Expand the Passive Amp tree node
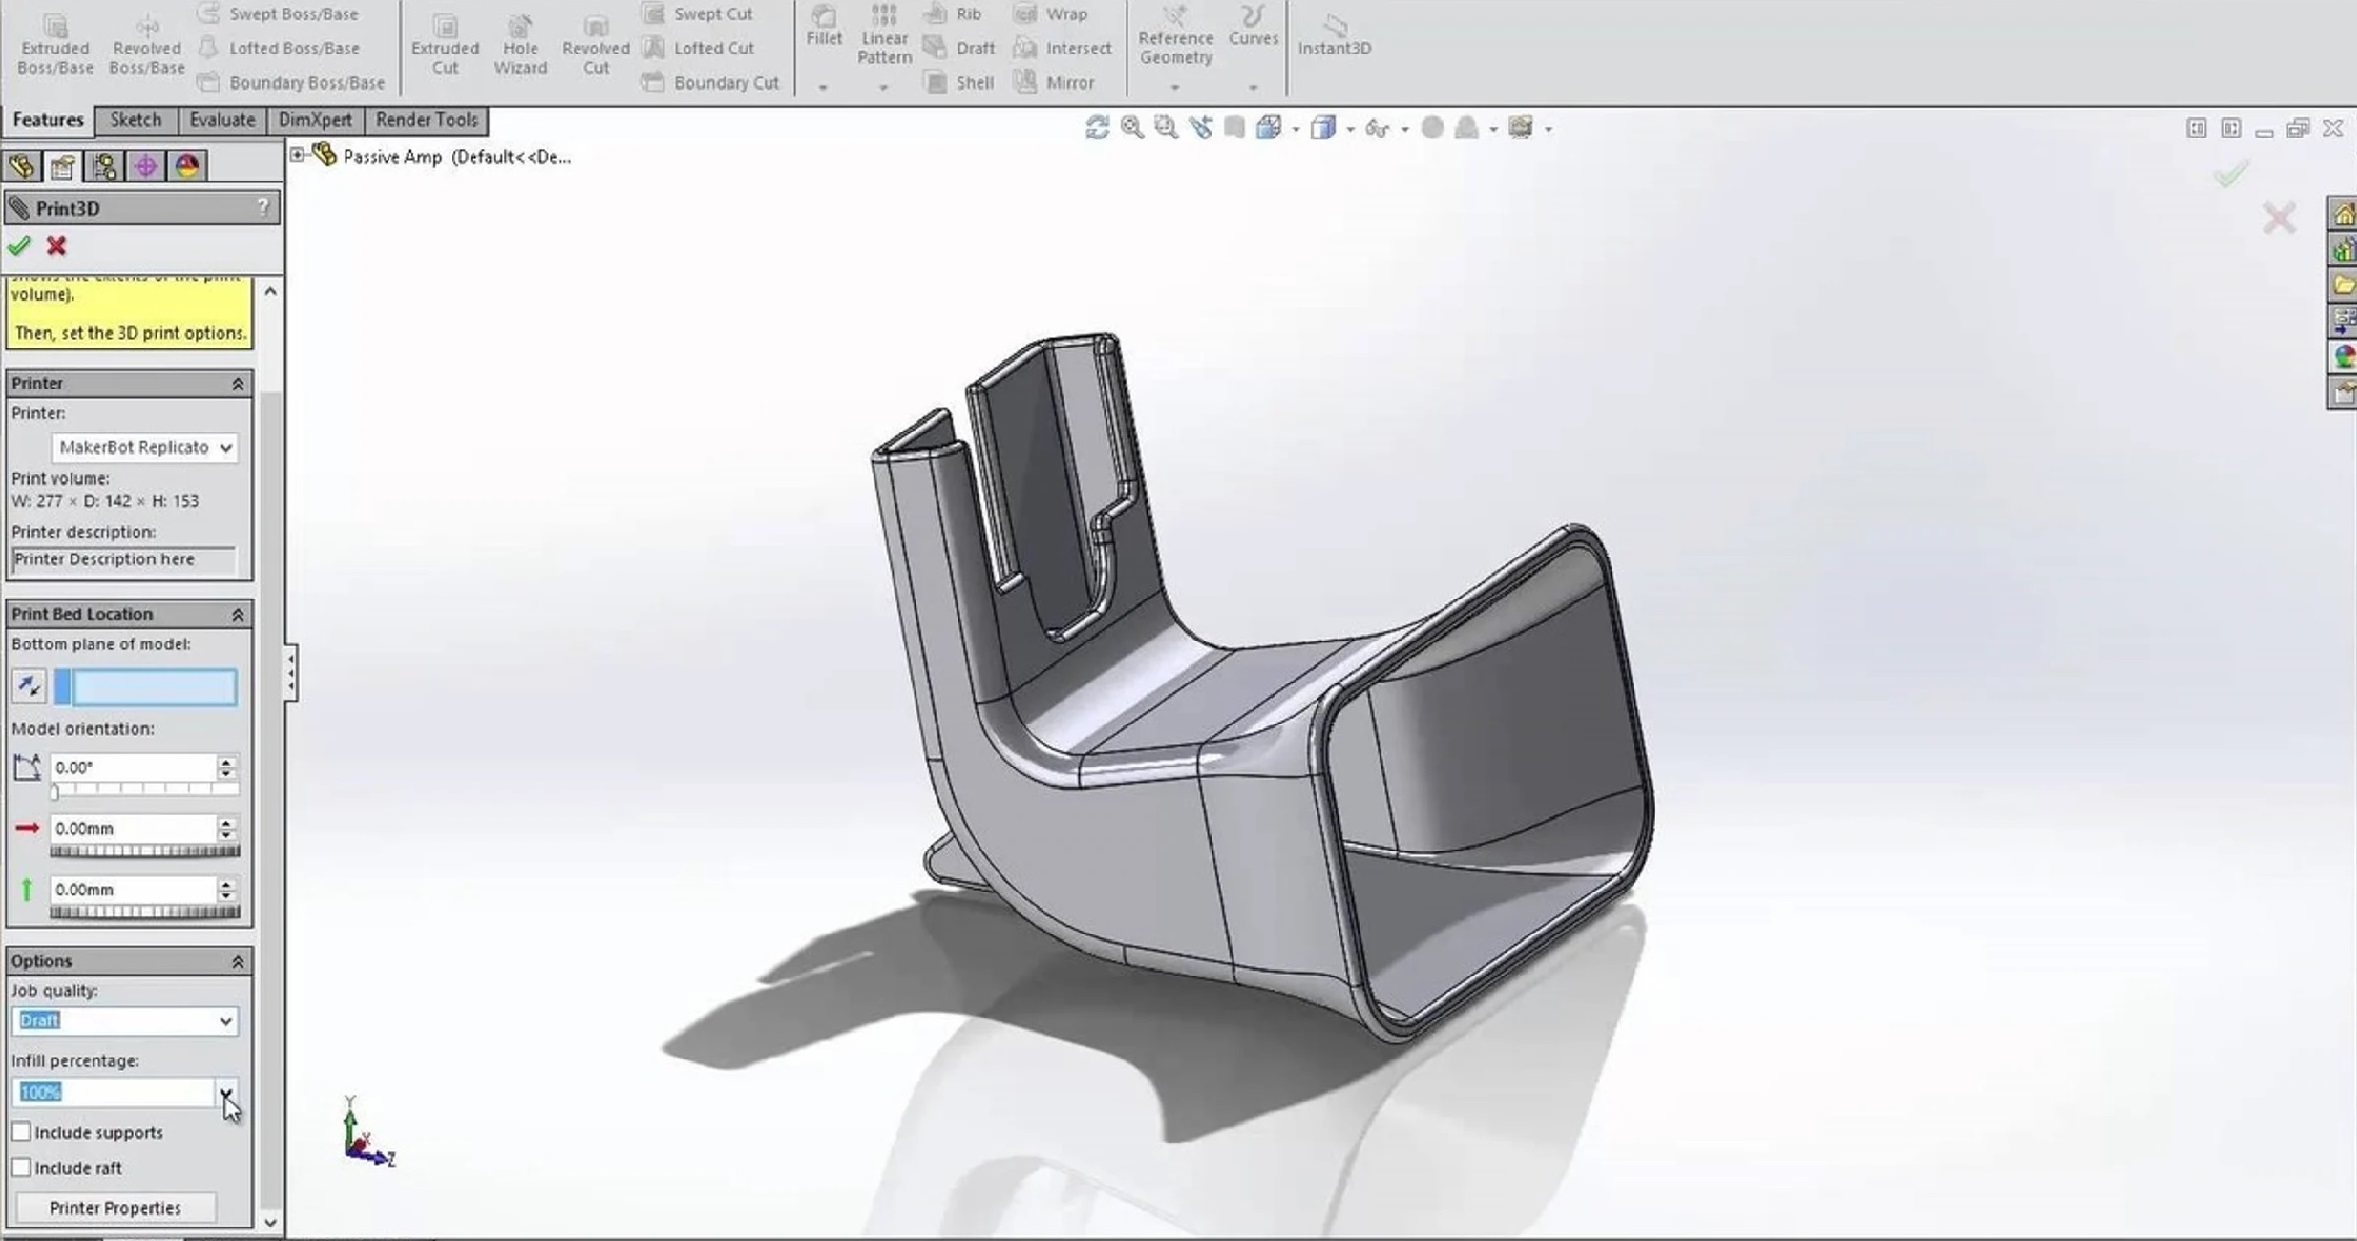 click(297, 153)
